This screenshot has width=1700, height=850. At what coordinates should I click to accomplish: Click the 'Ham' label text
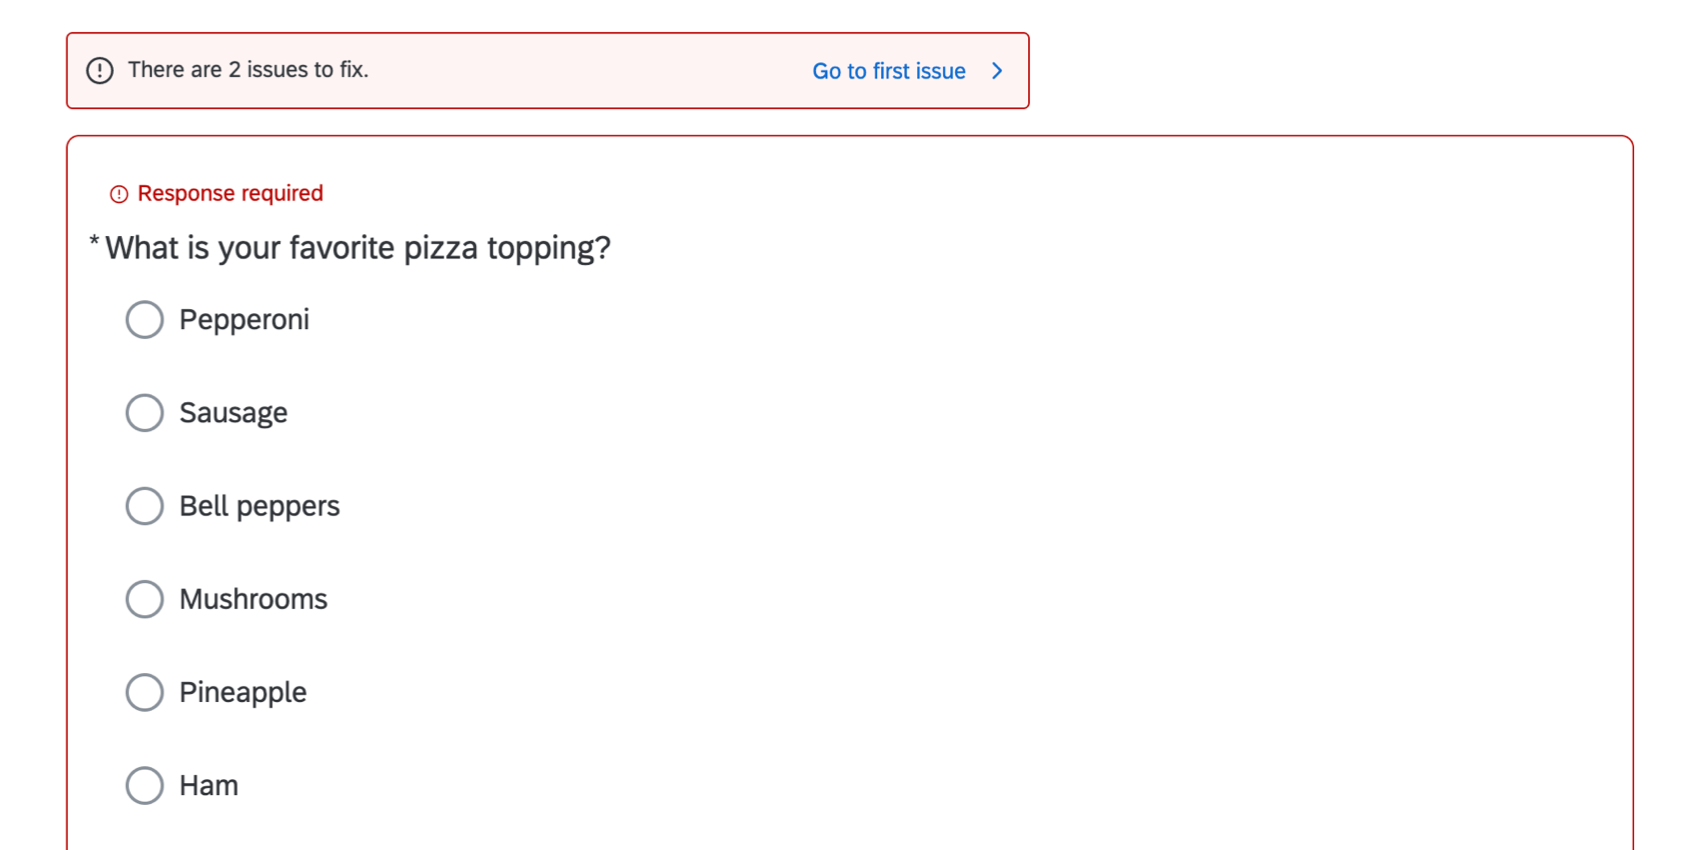[209, 785]
